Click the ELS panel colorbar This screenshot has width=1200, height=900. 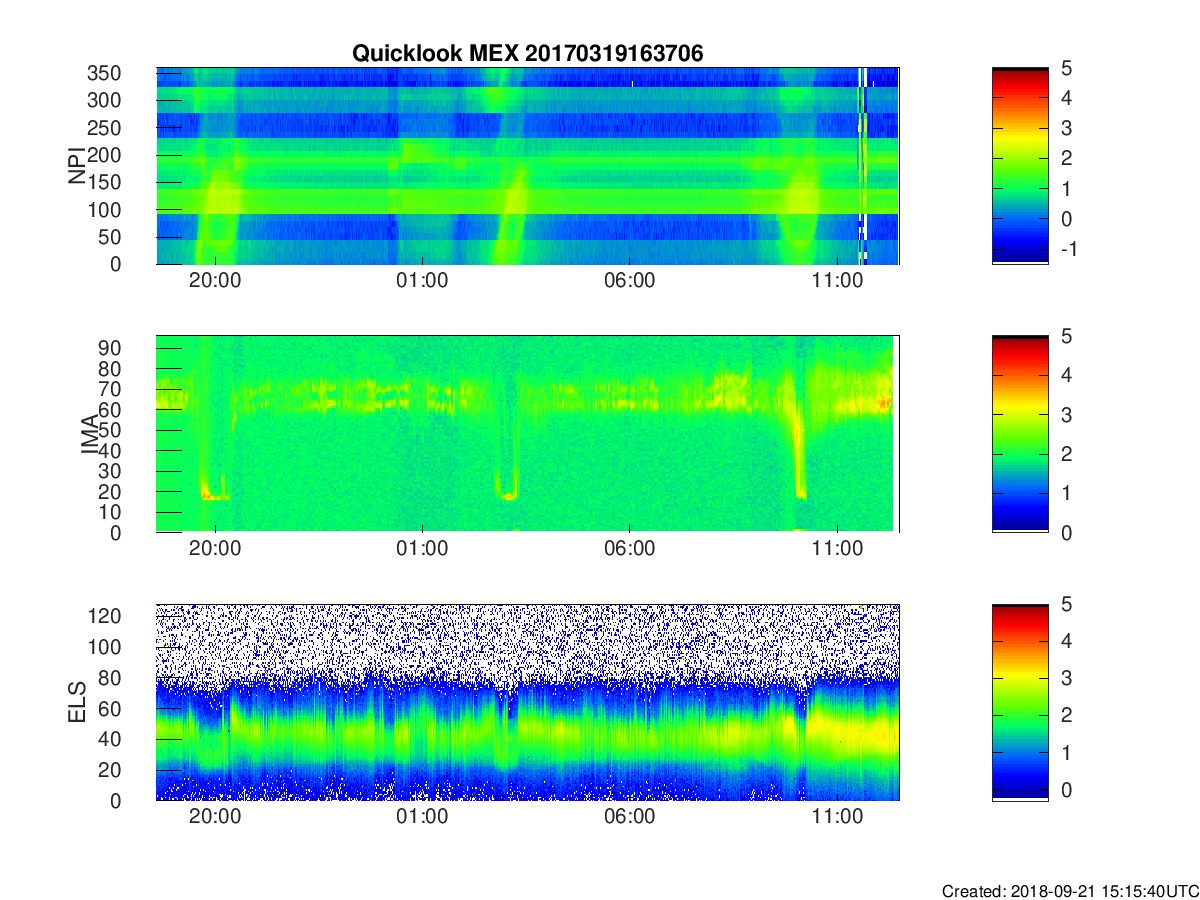point(1020,702)
